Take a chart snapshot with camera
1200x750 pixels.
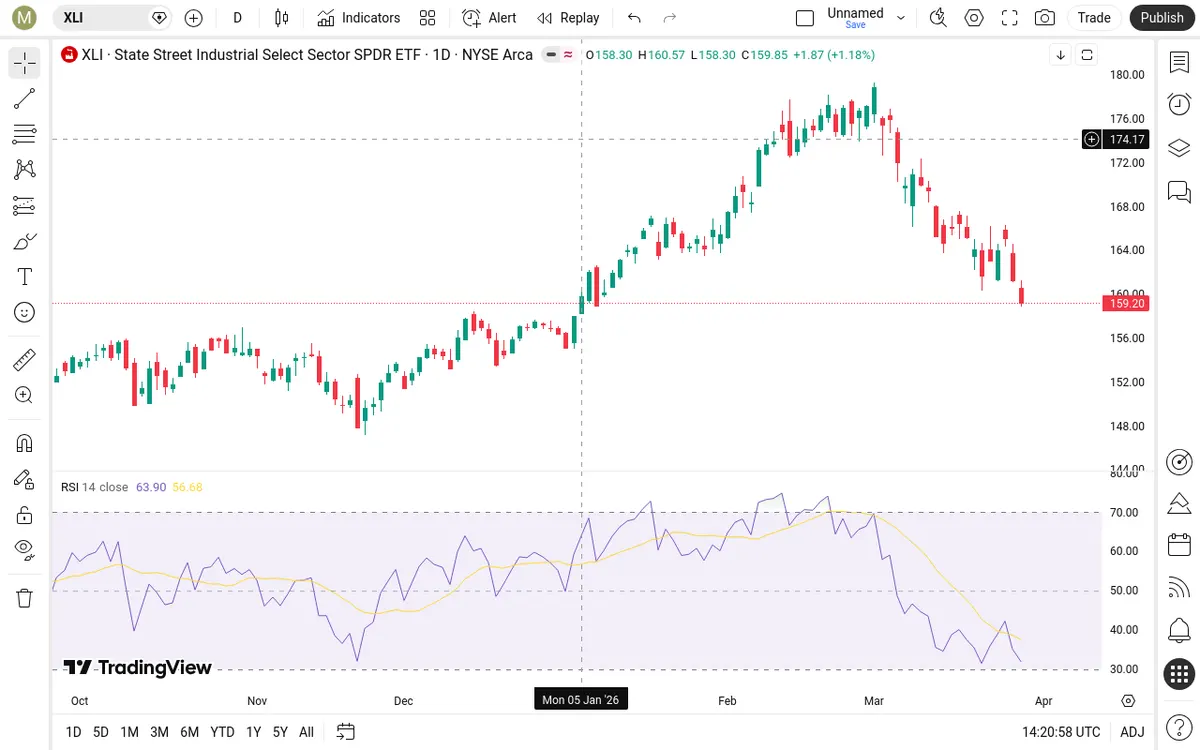pos(1045,18)
